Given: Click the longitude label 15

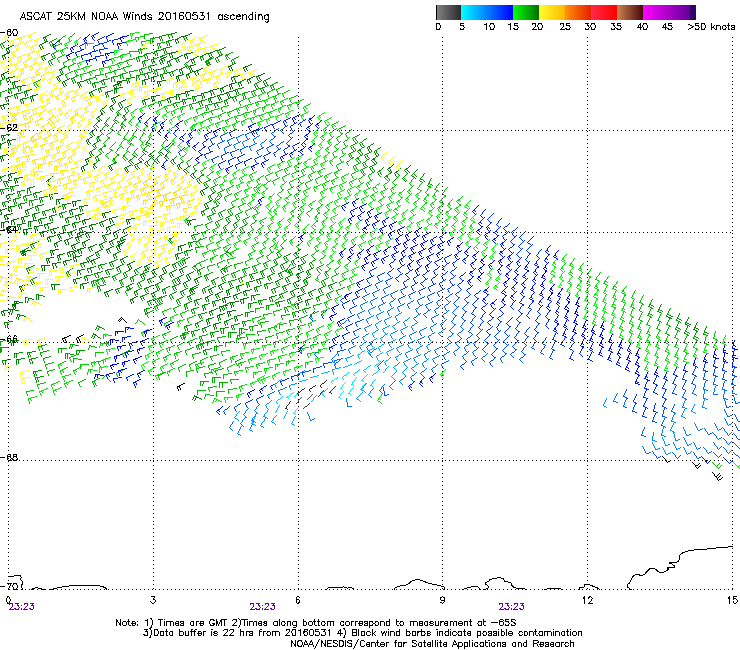Looking at the screenshot, I should click(732, 600).
